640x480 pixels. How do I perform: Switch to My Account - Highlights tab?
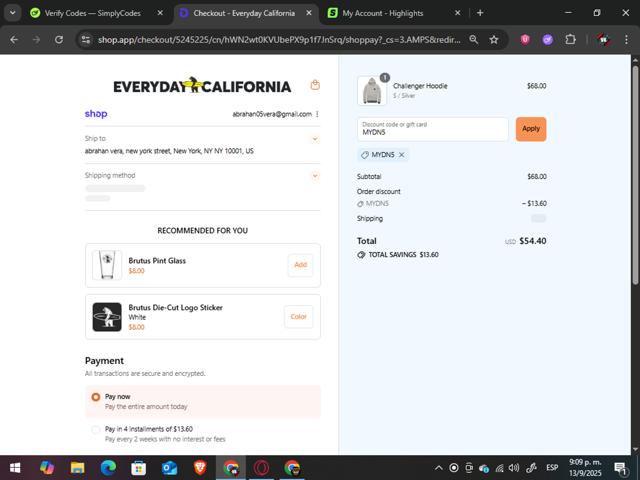[382, 13]
